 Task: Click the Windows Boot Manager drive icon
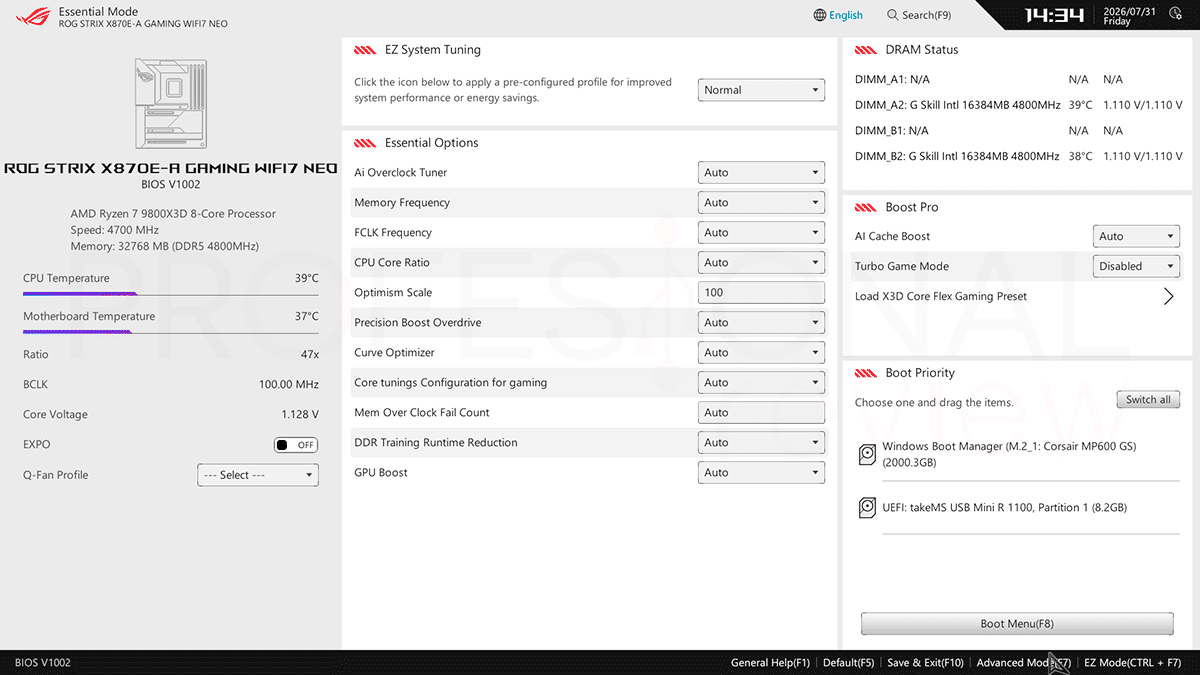(867, 455)
